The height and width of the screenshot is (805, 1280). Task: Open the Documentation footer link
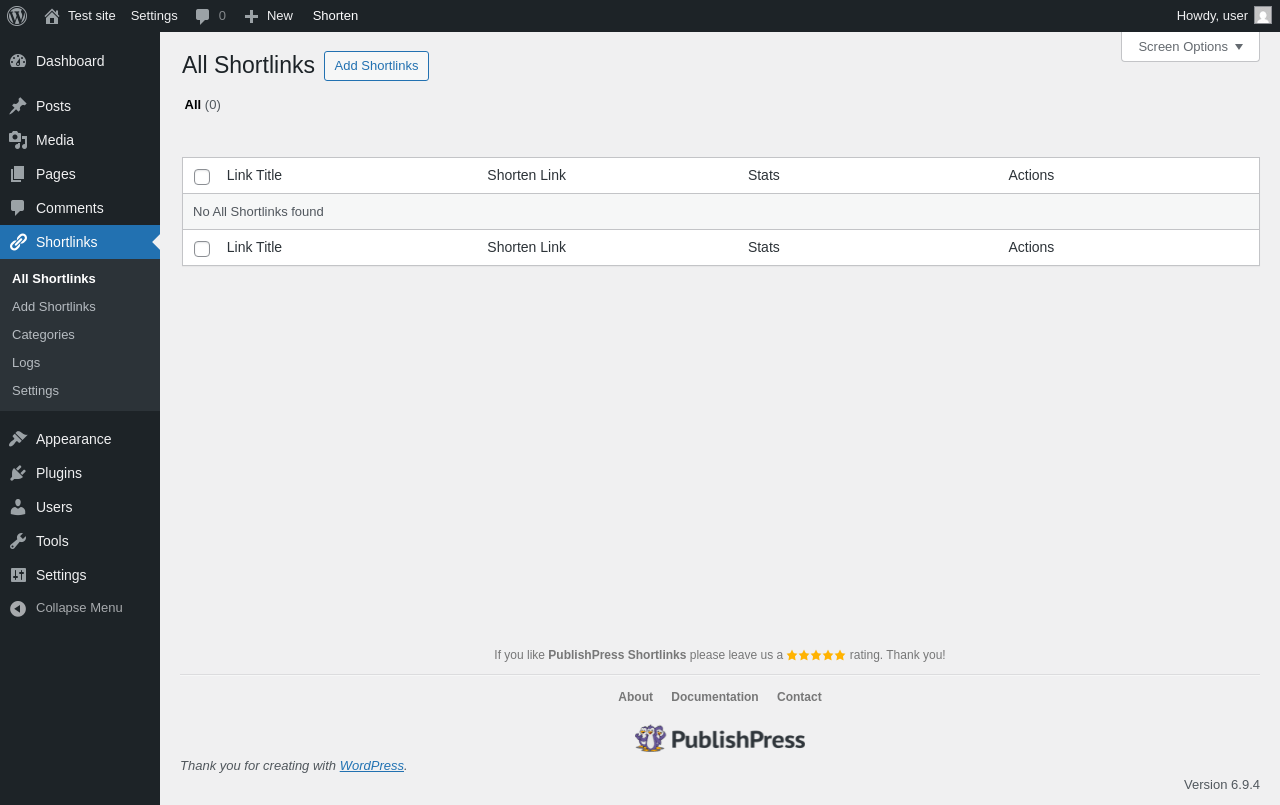[715, 697]
